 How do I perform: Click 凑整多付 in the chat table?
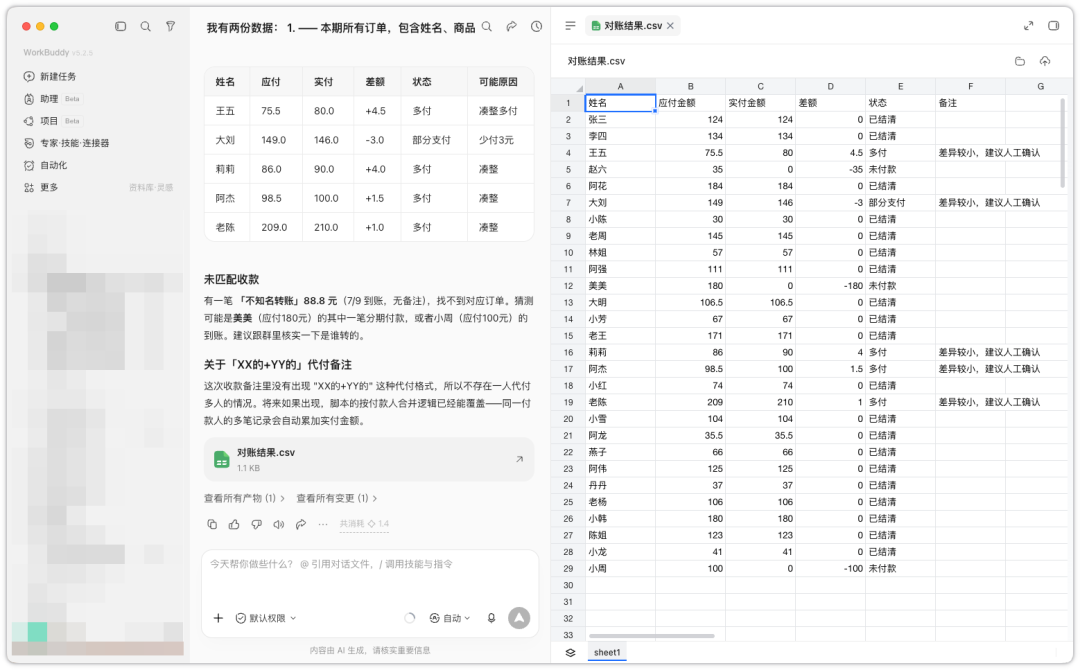(x=498, y=111)
